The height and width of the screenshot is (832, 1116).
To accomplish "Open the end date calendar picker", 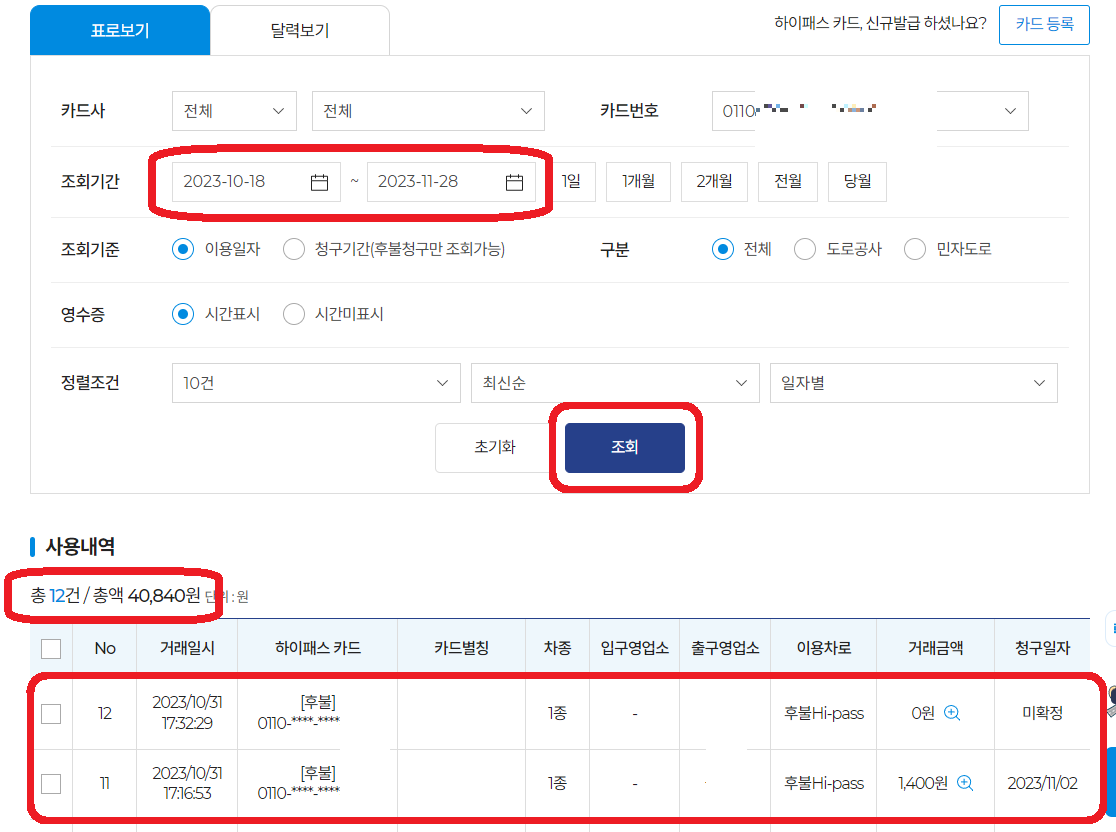I will click(x=516, y=181).
